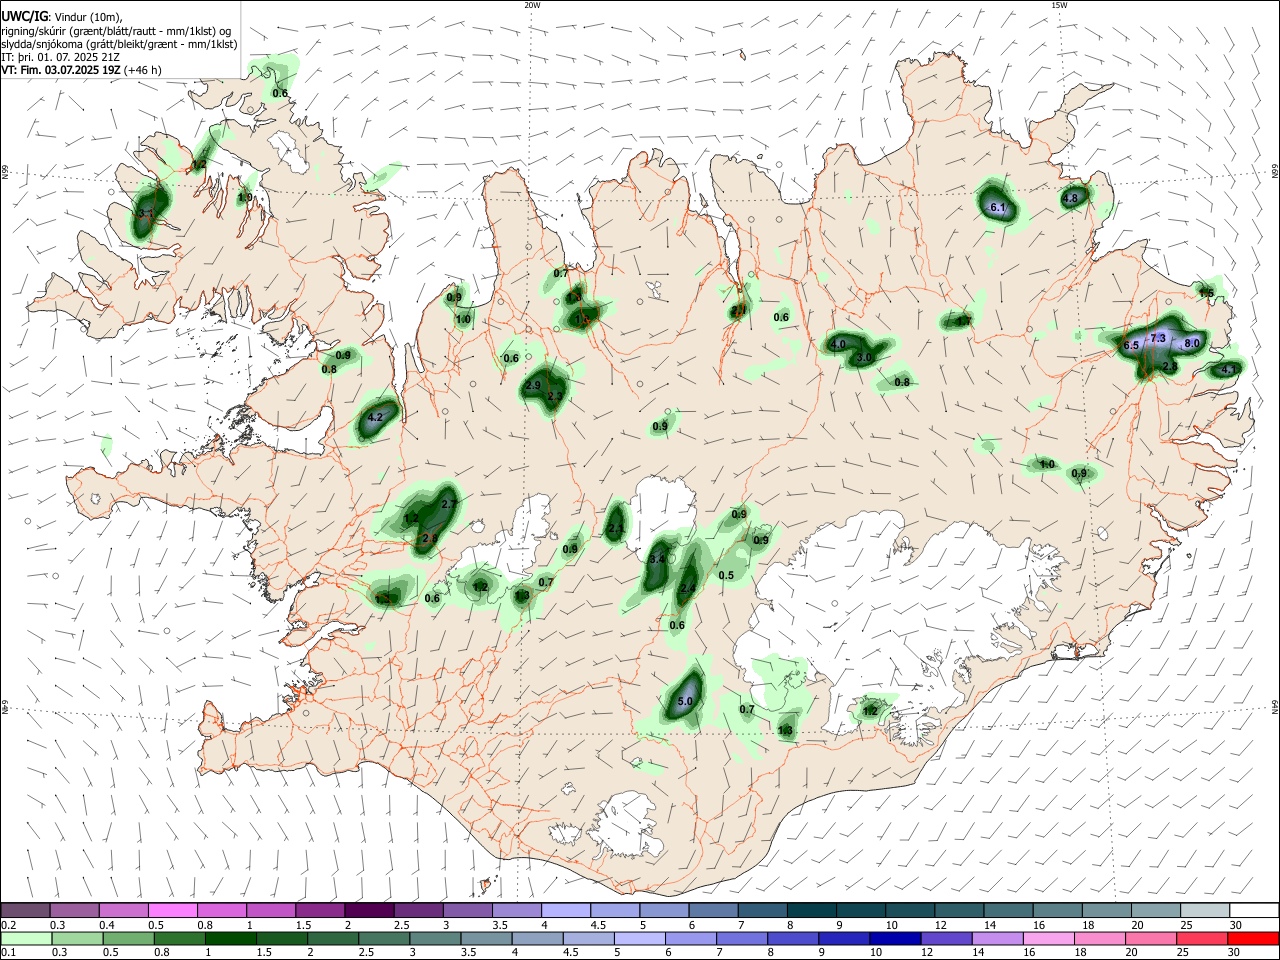The width and height of the screenshot is (1280, 960).
Task: Select the 2.9 precipitation label
Action: [532, 385]
